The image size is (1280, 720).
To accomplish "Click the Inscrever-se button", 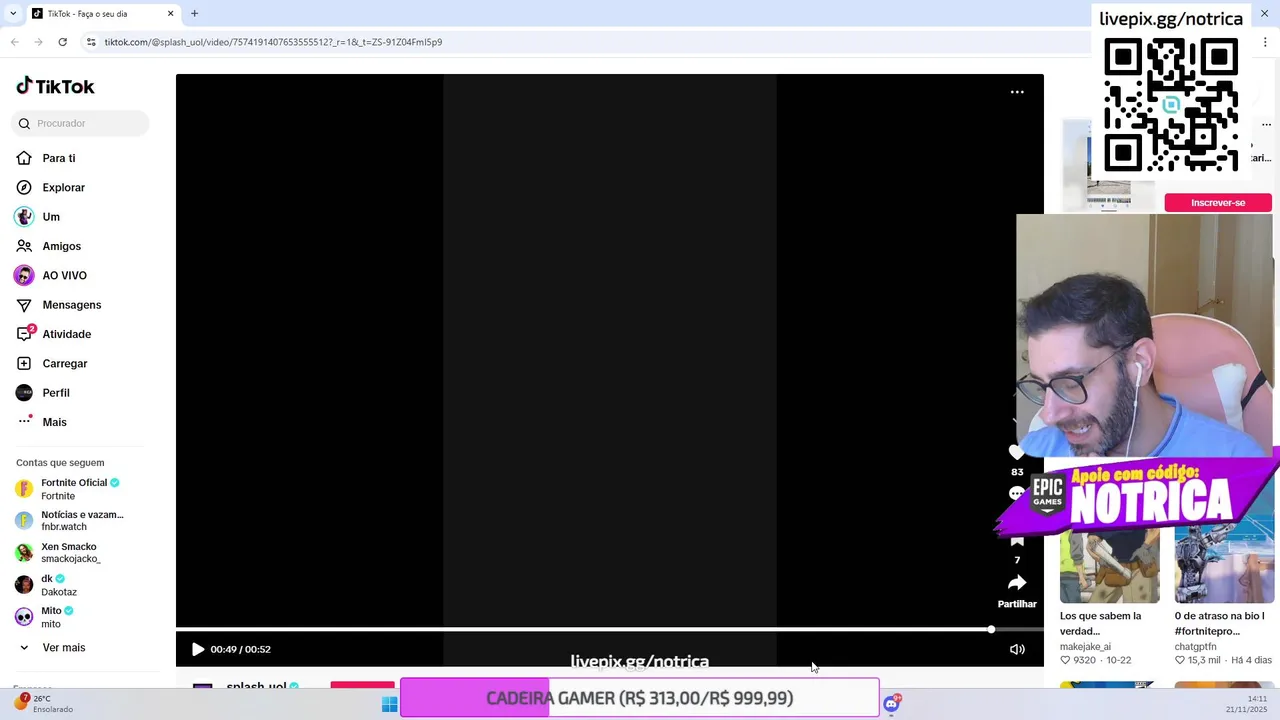I will tap(1218, 203).
